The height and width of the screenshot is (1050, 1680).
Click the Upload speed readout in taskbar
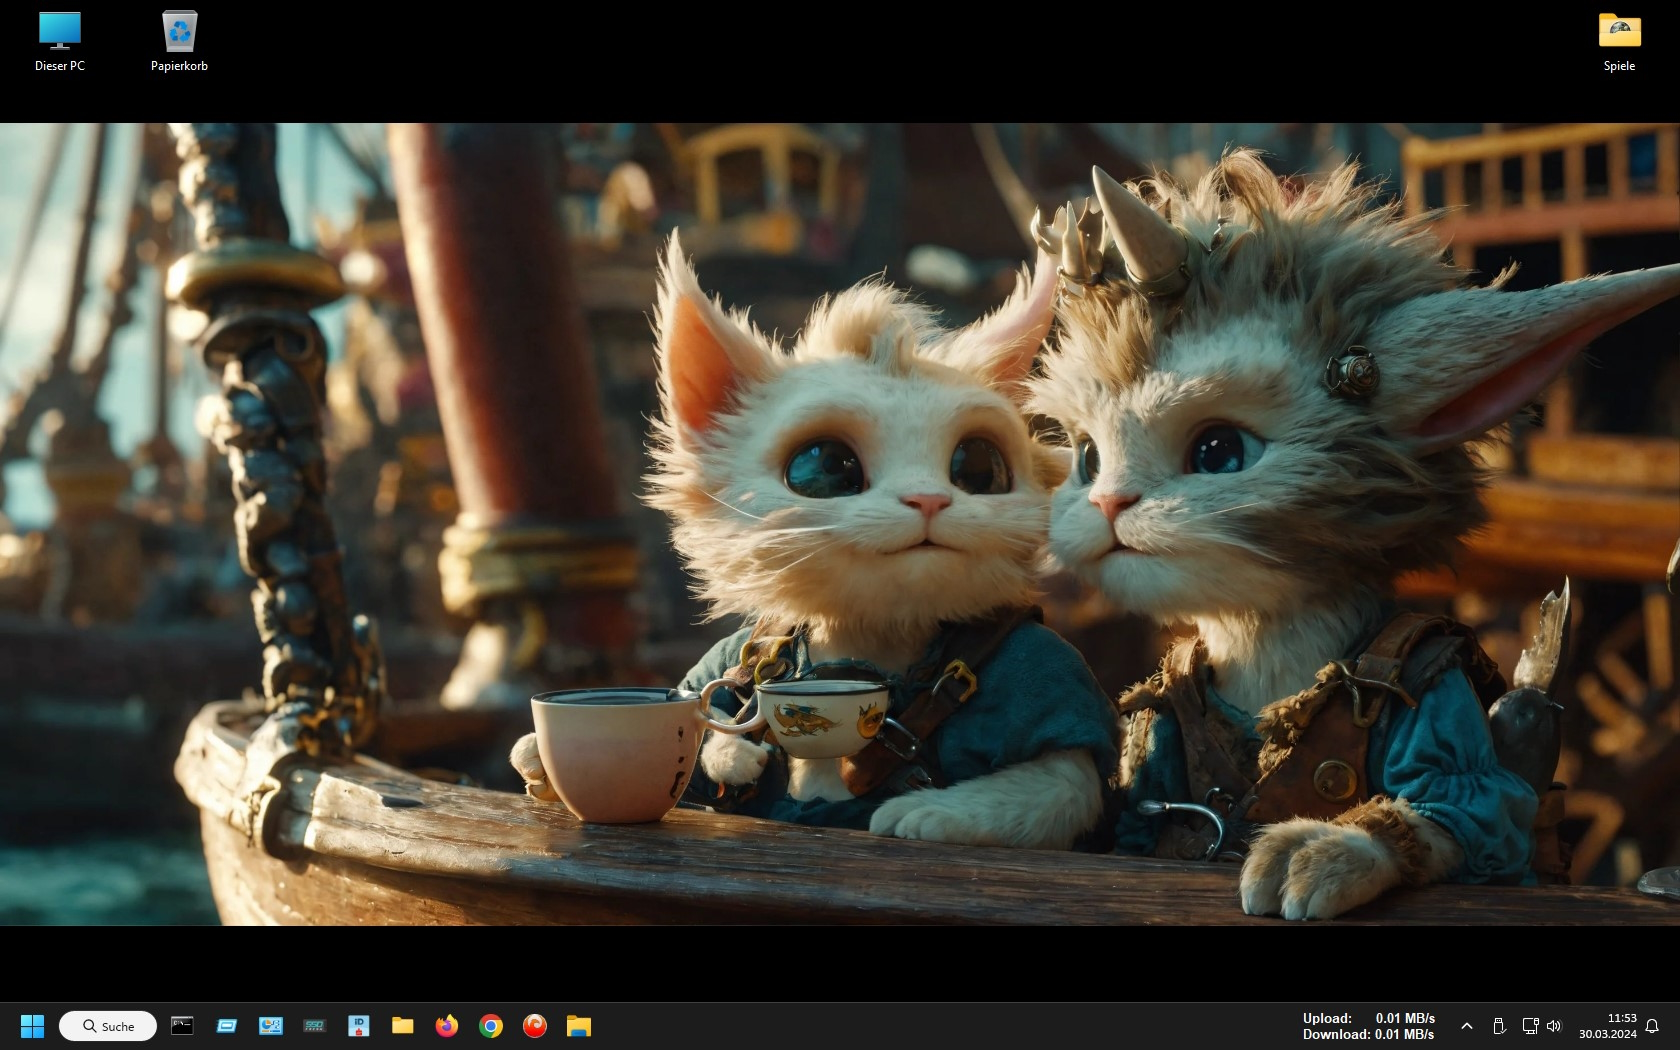1368,1018
